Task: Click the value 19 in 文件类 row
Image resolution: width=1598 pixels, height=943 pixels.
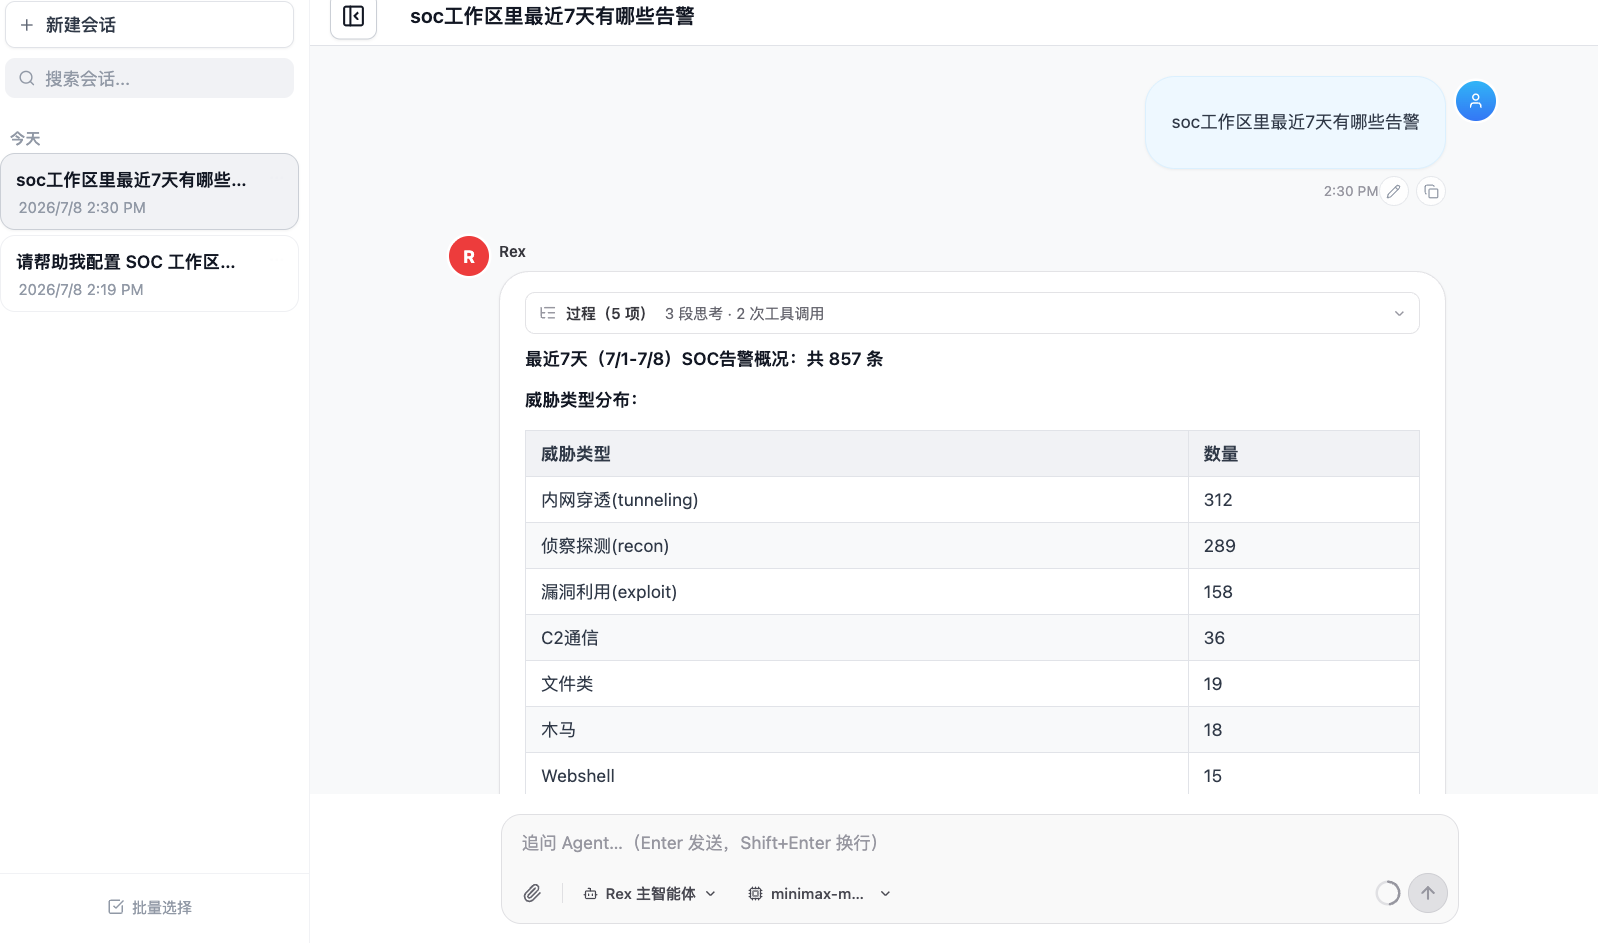Action: 1212,684
